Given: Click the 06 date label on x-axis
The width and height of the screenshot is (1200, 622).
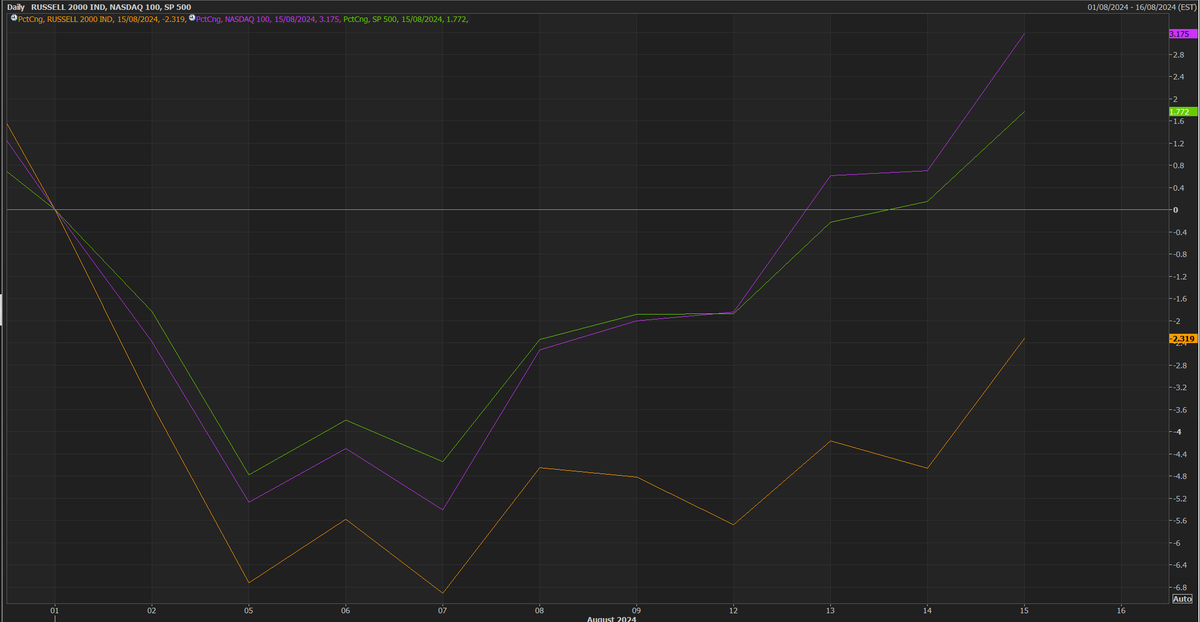Looking at the screenshot, I should click(346, 609).
